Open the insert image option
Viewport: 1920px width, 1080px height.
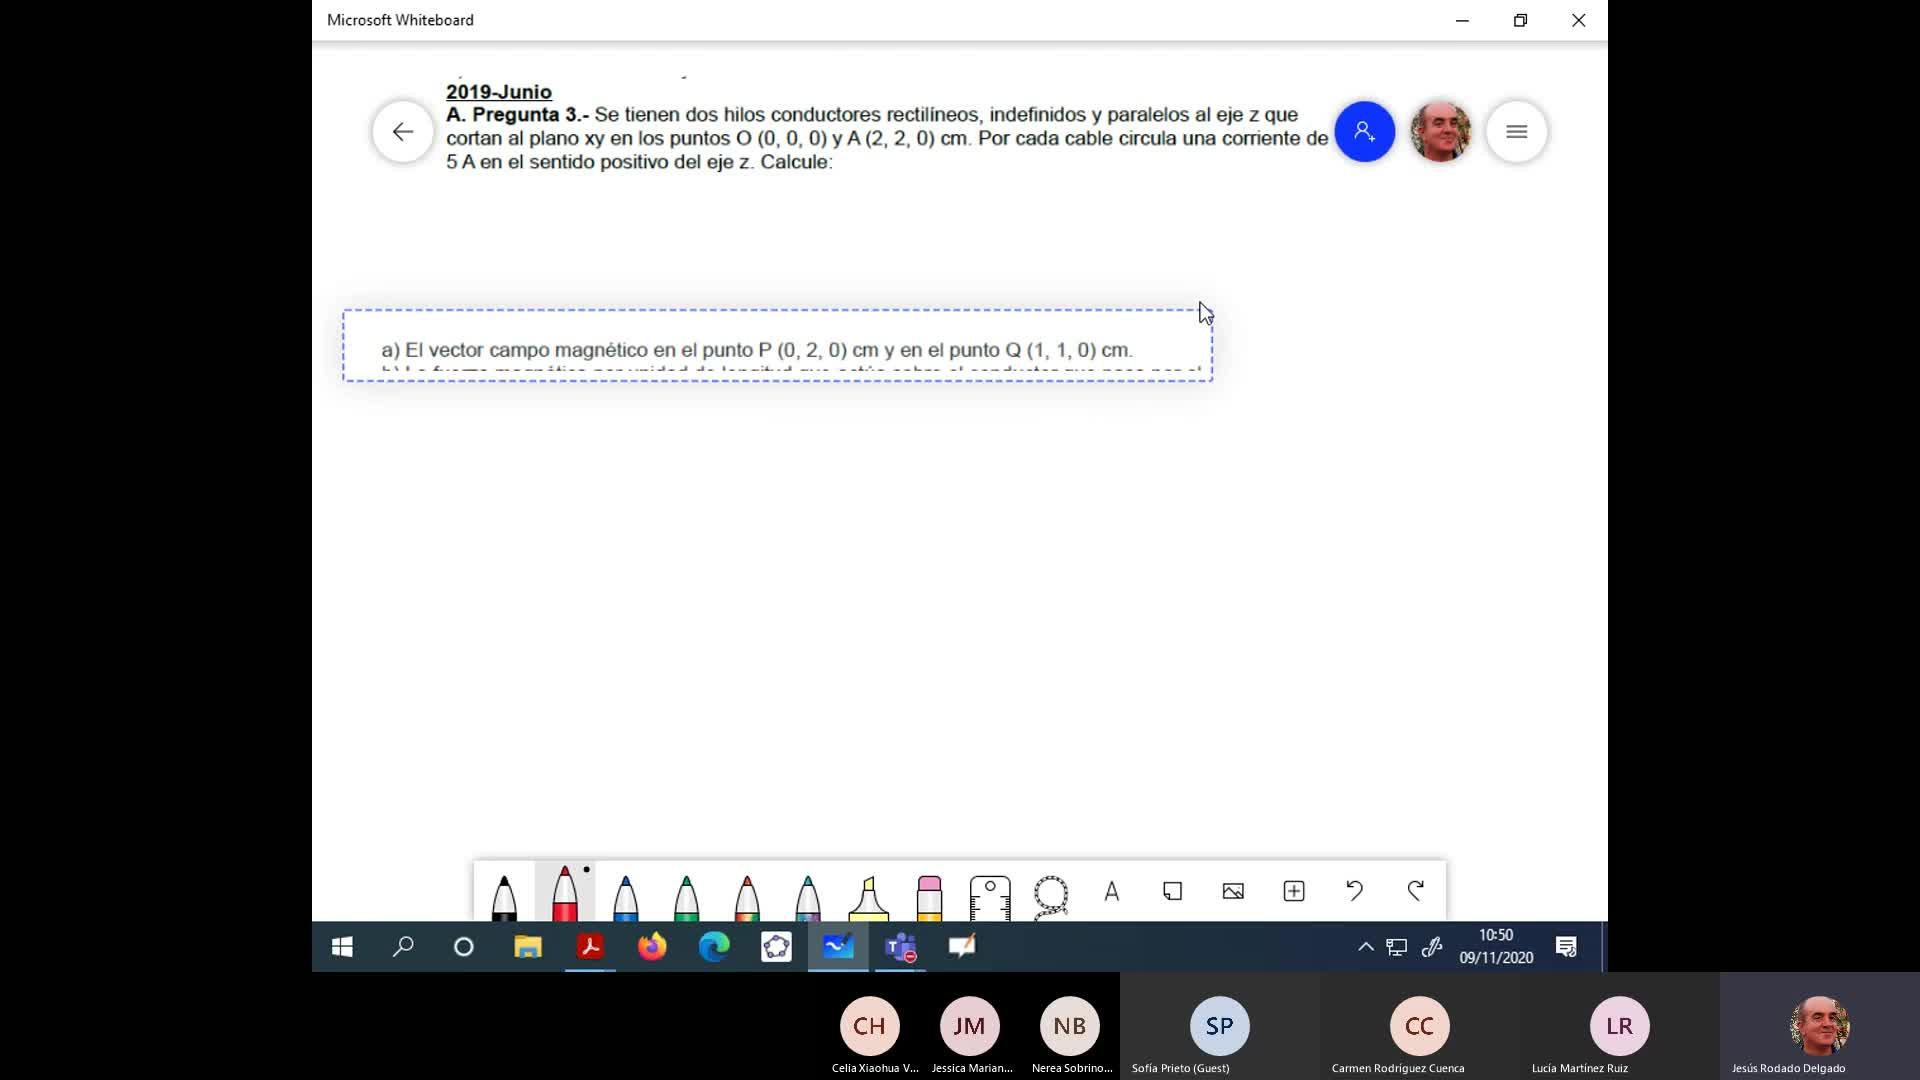(1233, 891)
